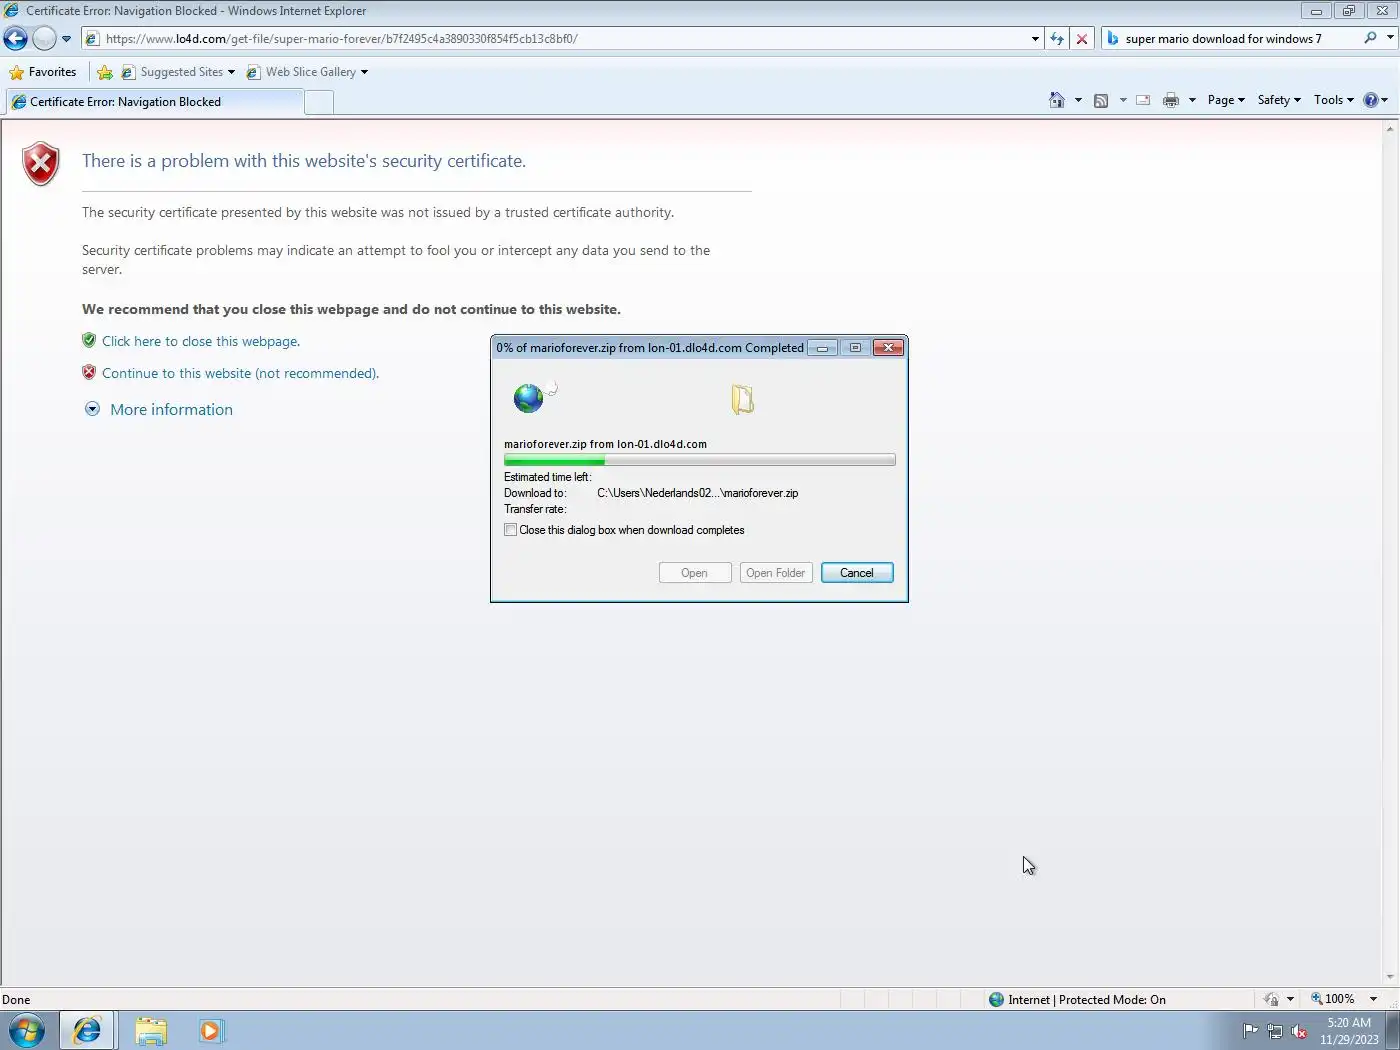Open the Page menu
This screenshot has width=1400, height=1050.
tap(1226, 100)
